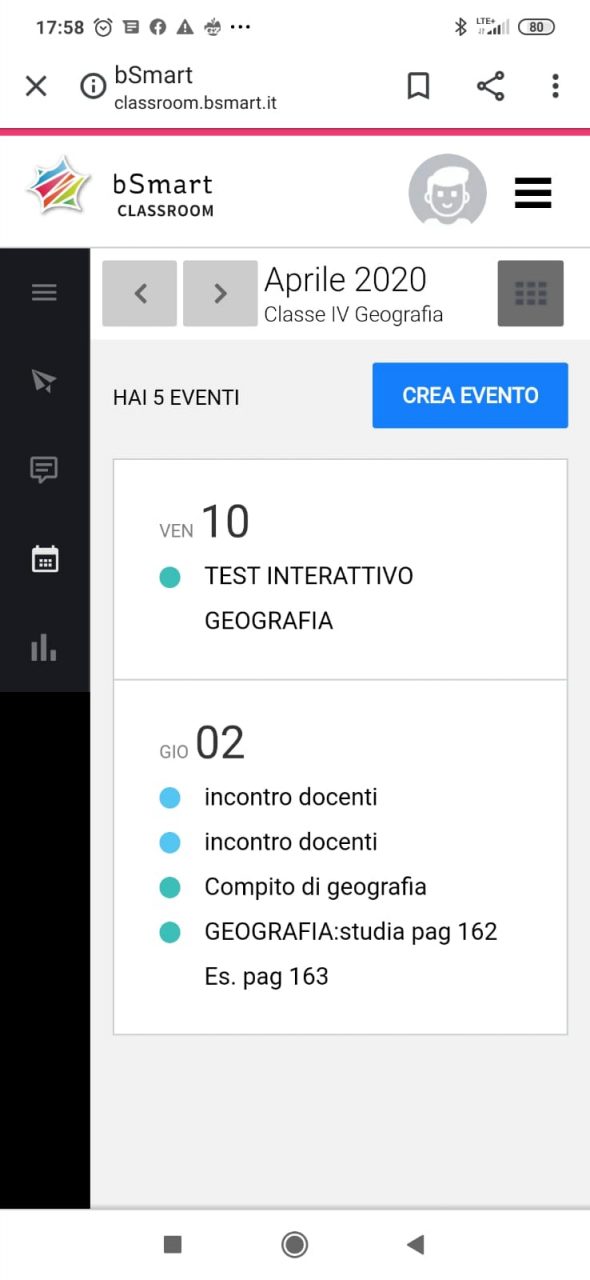The image size is (590, 1280).
Task: Go to next month with right chevron
Action: [220, 293]
